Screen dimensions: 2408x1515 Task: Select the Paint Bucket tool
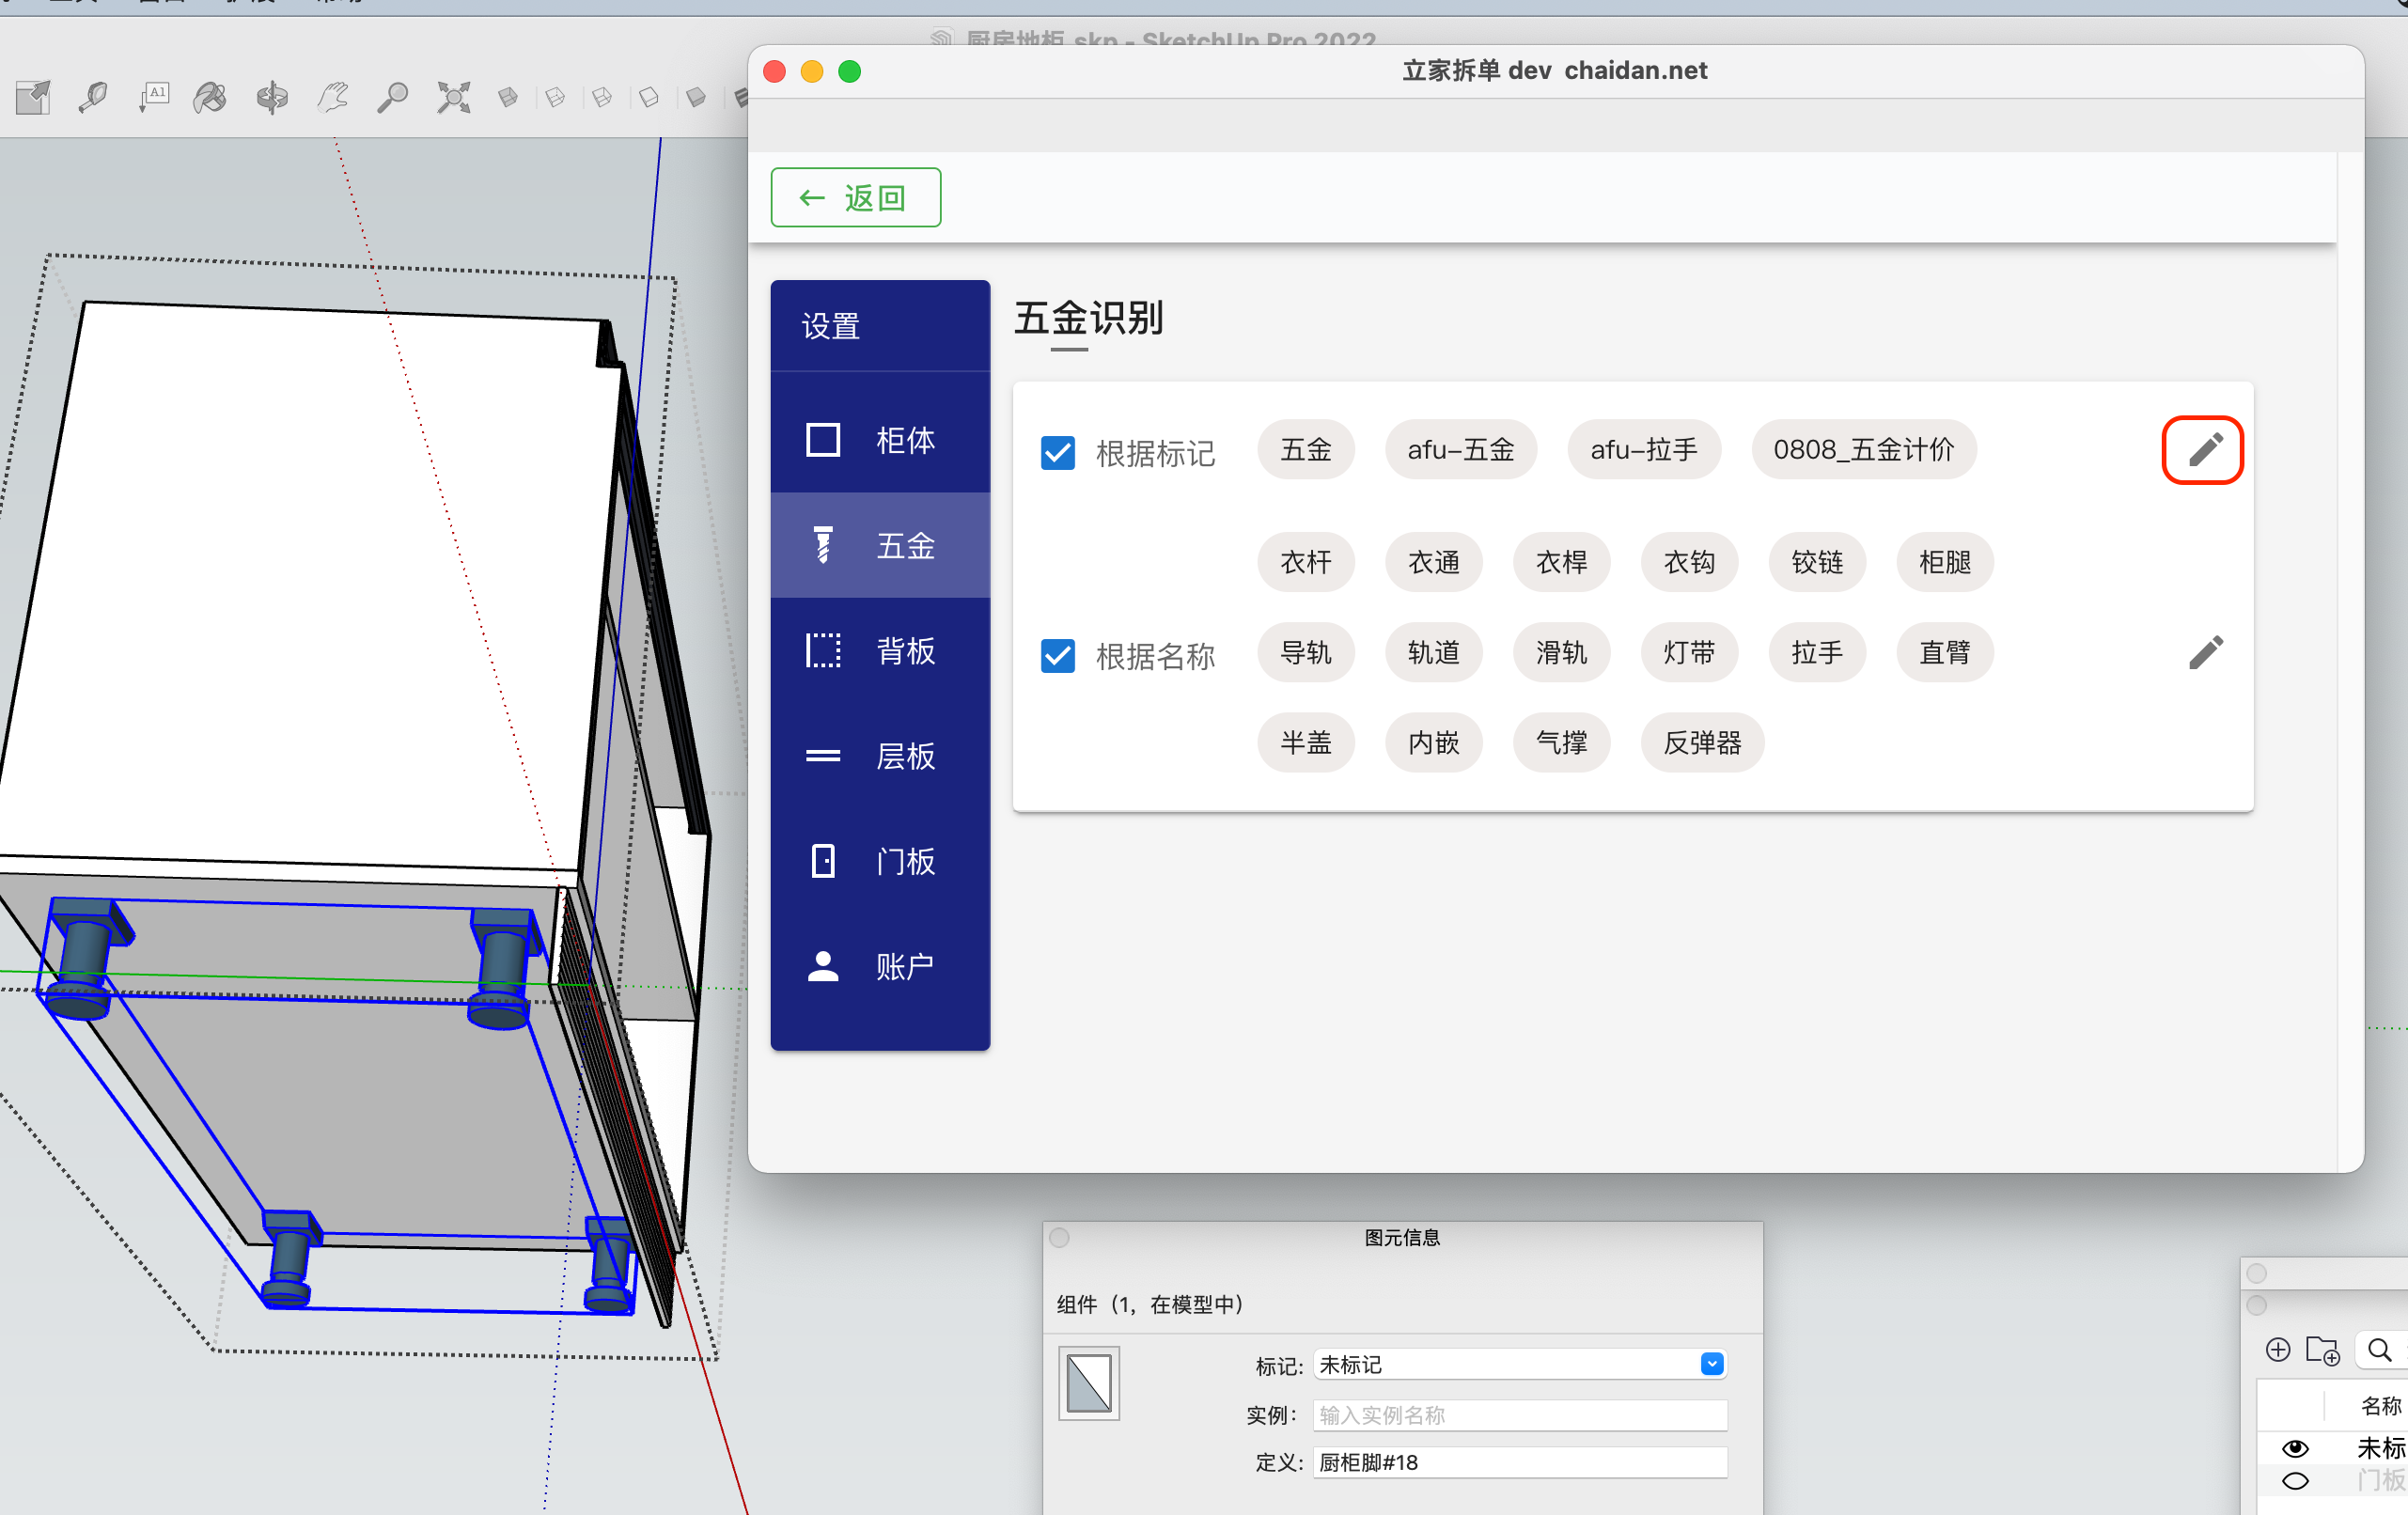click(210, 98)
